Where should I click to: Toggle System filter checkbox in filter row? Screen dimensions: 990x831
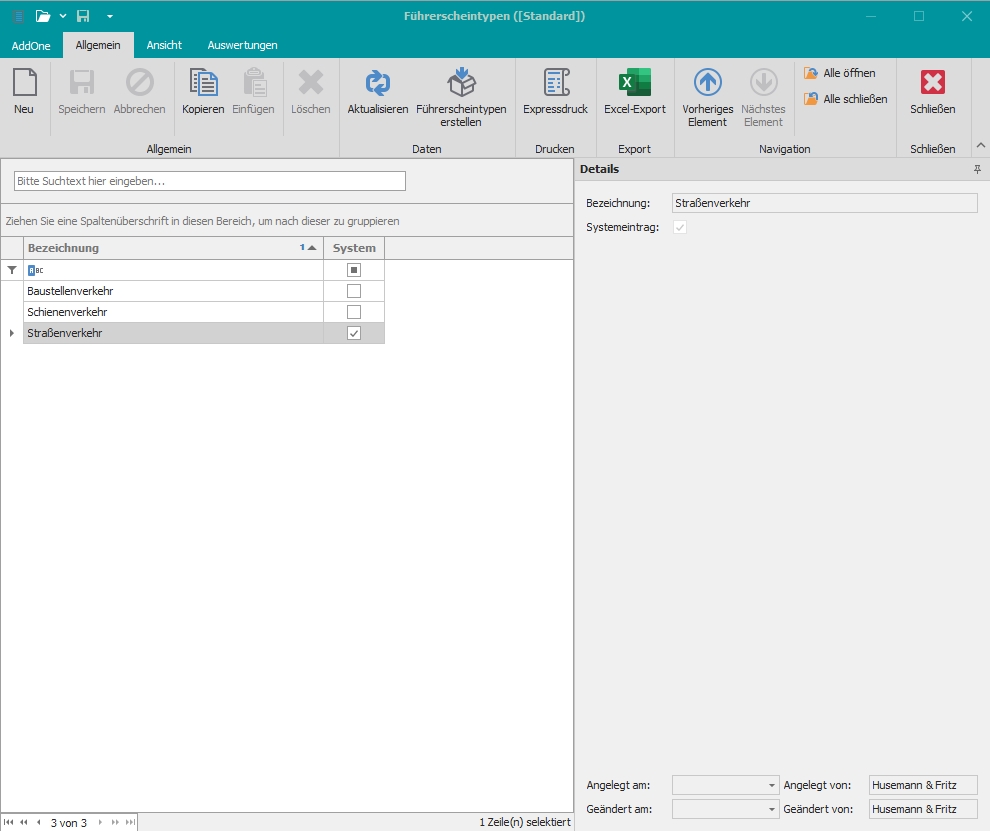[x=353, y=270]
